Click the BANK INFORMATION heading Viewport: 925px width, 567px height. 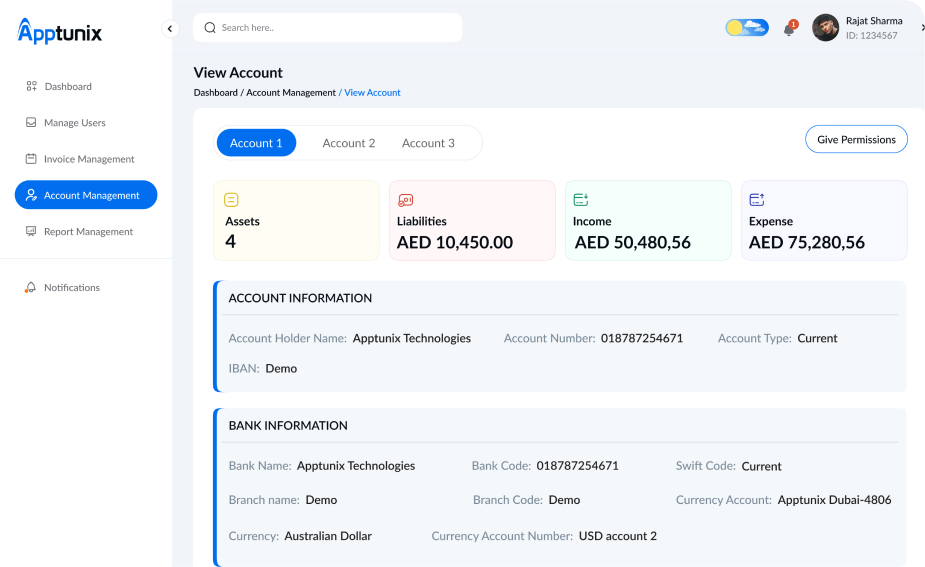(x=288, y=426)
